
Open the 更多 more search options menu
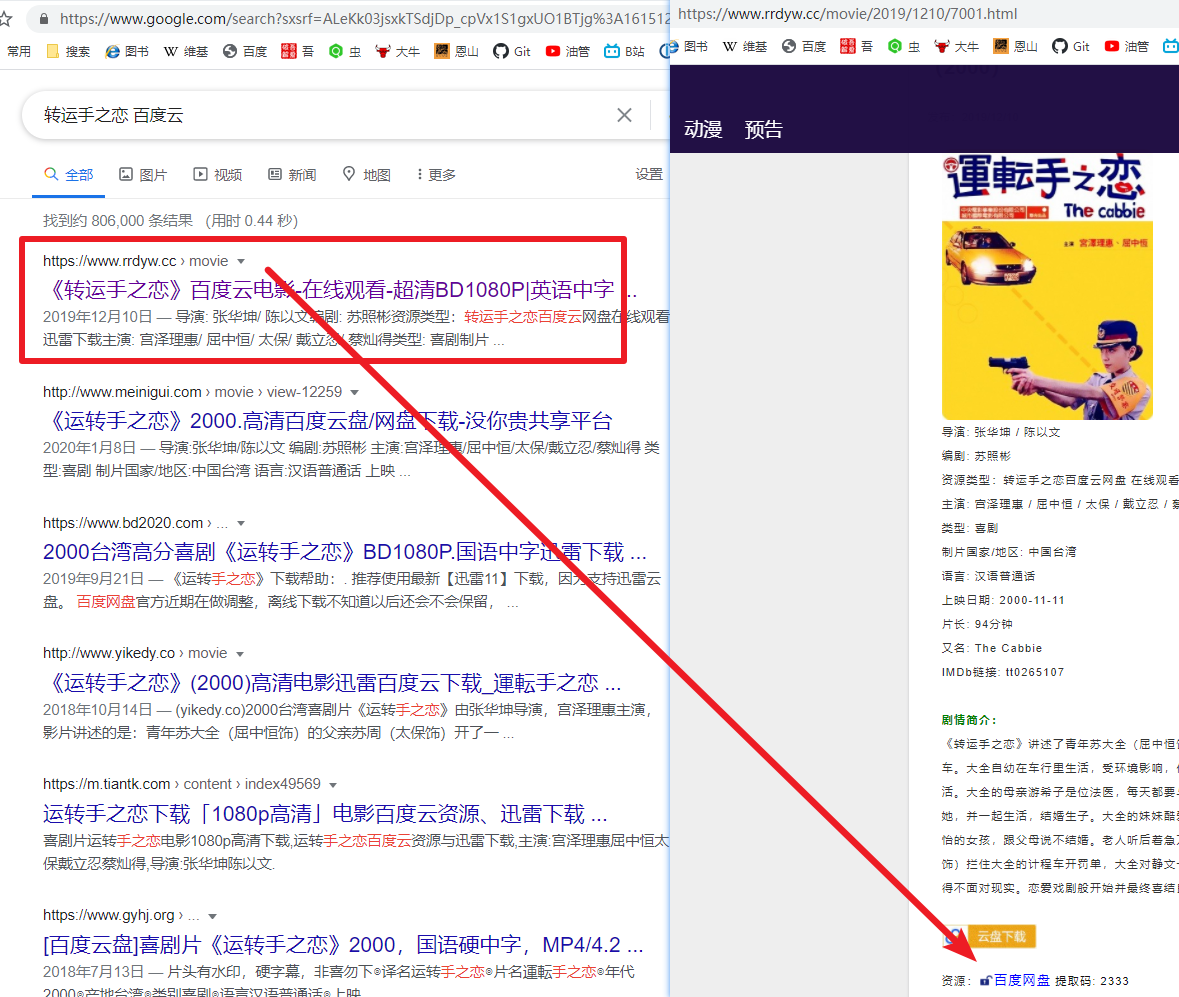click(436, 174)
